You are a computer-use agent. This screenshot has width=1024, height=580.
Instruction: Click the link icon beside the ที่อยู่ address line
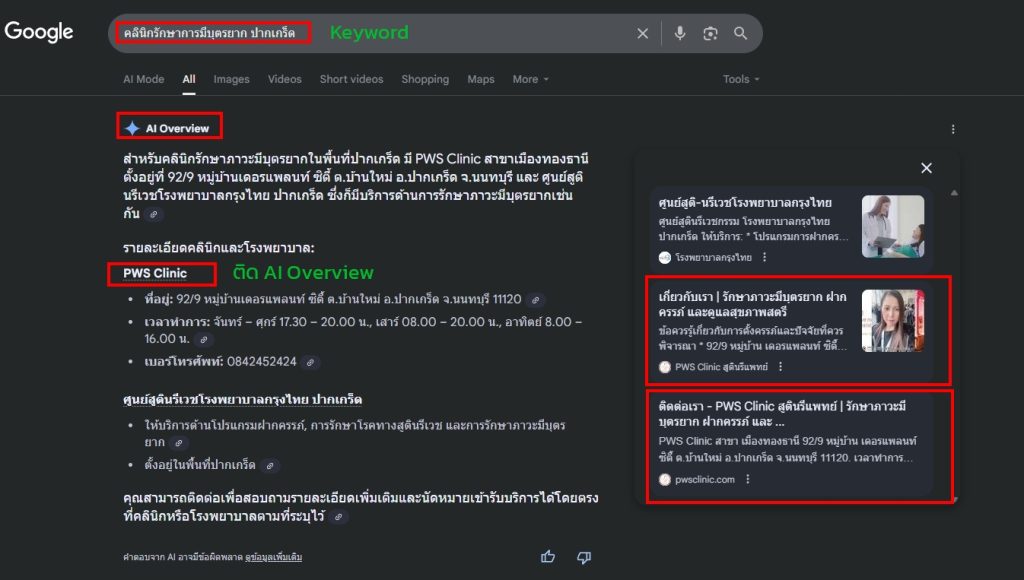[536, 300]
